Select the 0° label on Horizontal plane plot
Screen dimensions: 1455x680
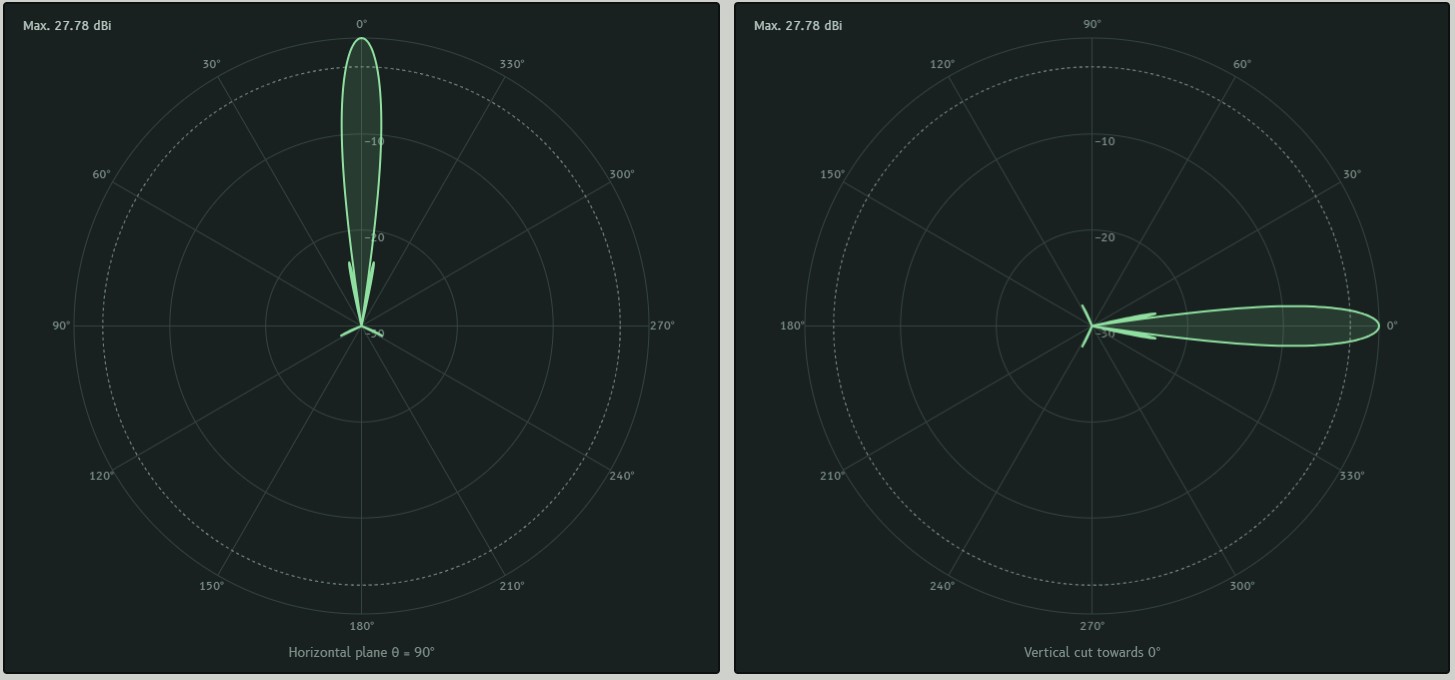(362, 24)
